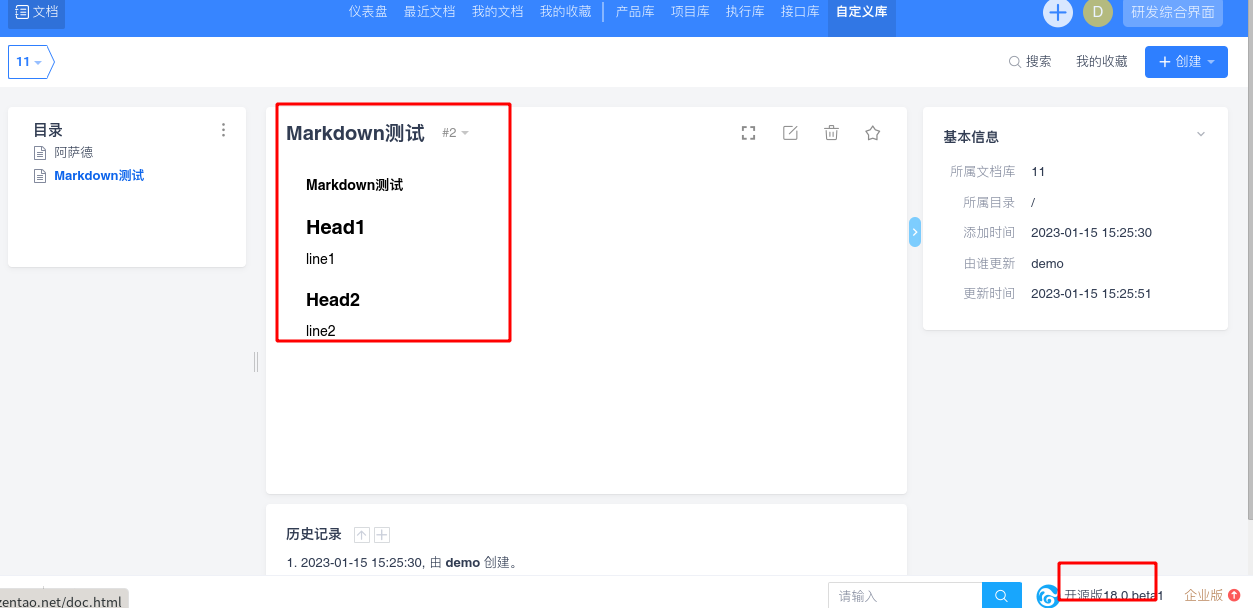Collapse history records with up-arrow icon
The image size is (1253, 608).
[x=362, y=535]
